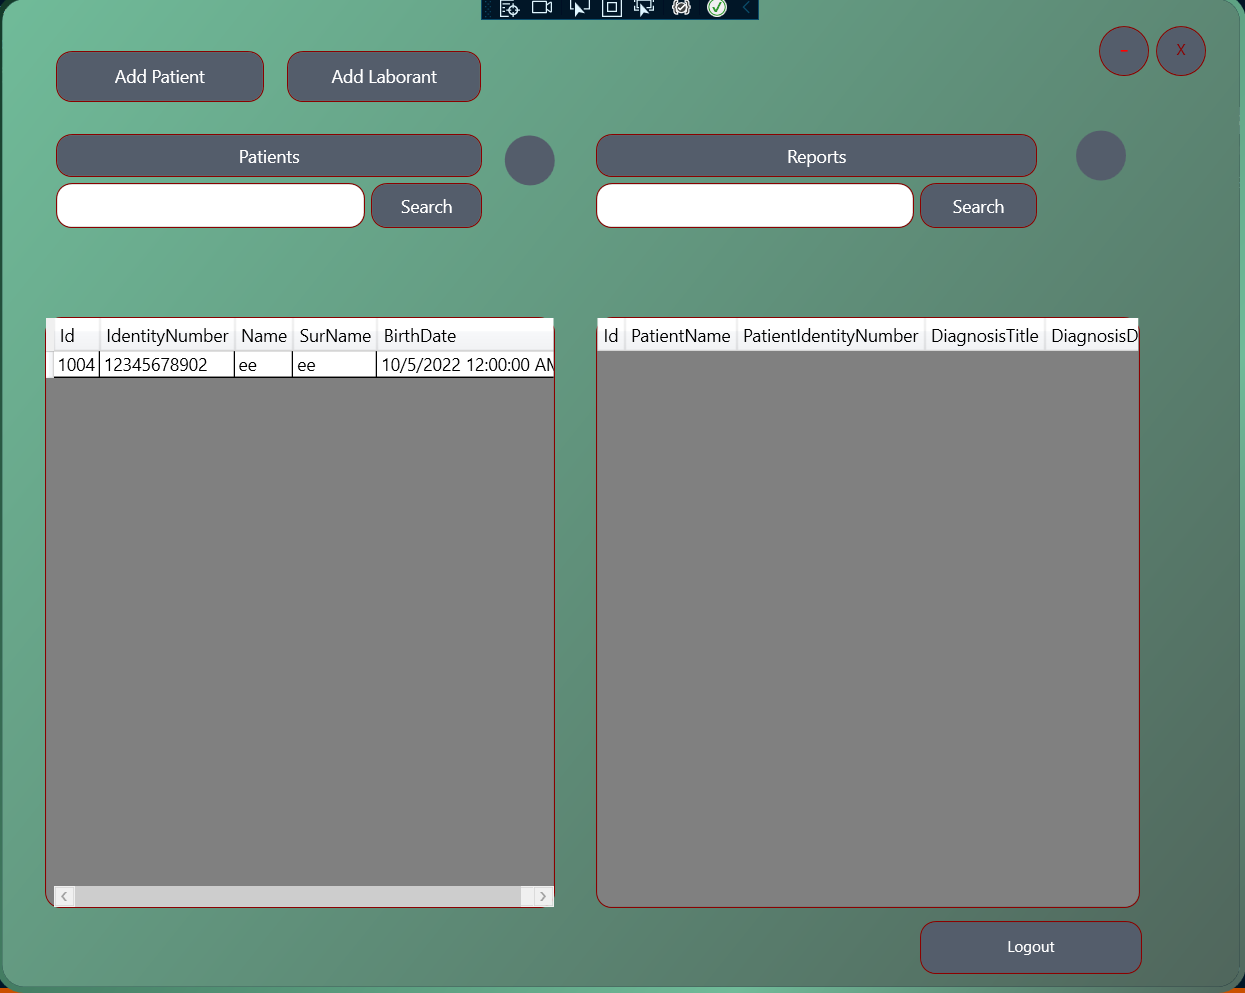
Task: Focus the patients search input field
Action: click(211, 206)
